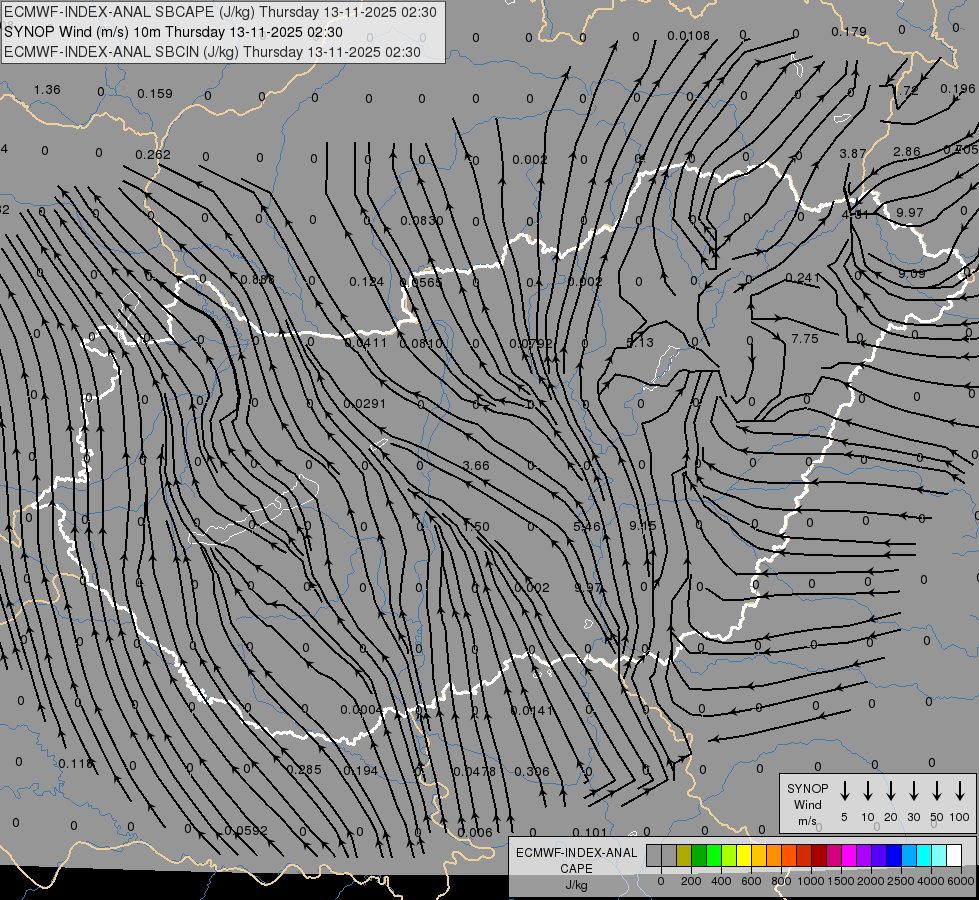Click the 200 tick label on the CAPE scale
This screenshot has width=979, height=900.
691,881
